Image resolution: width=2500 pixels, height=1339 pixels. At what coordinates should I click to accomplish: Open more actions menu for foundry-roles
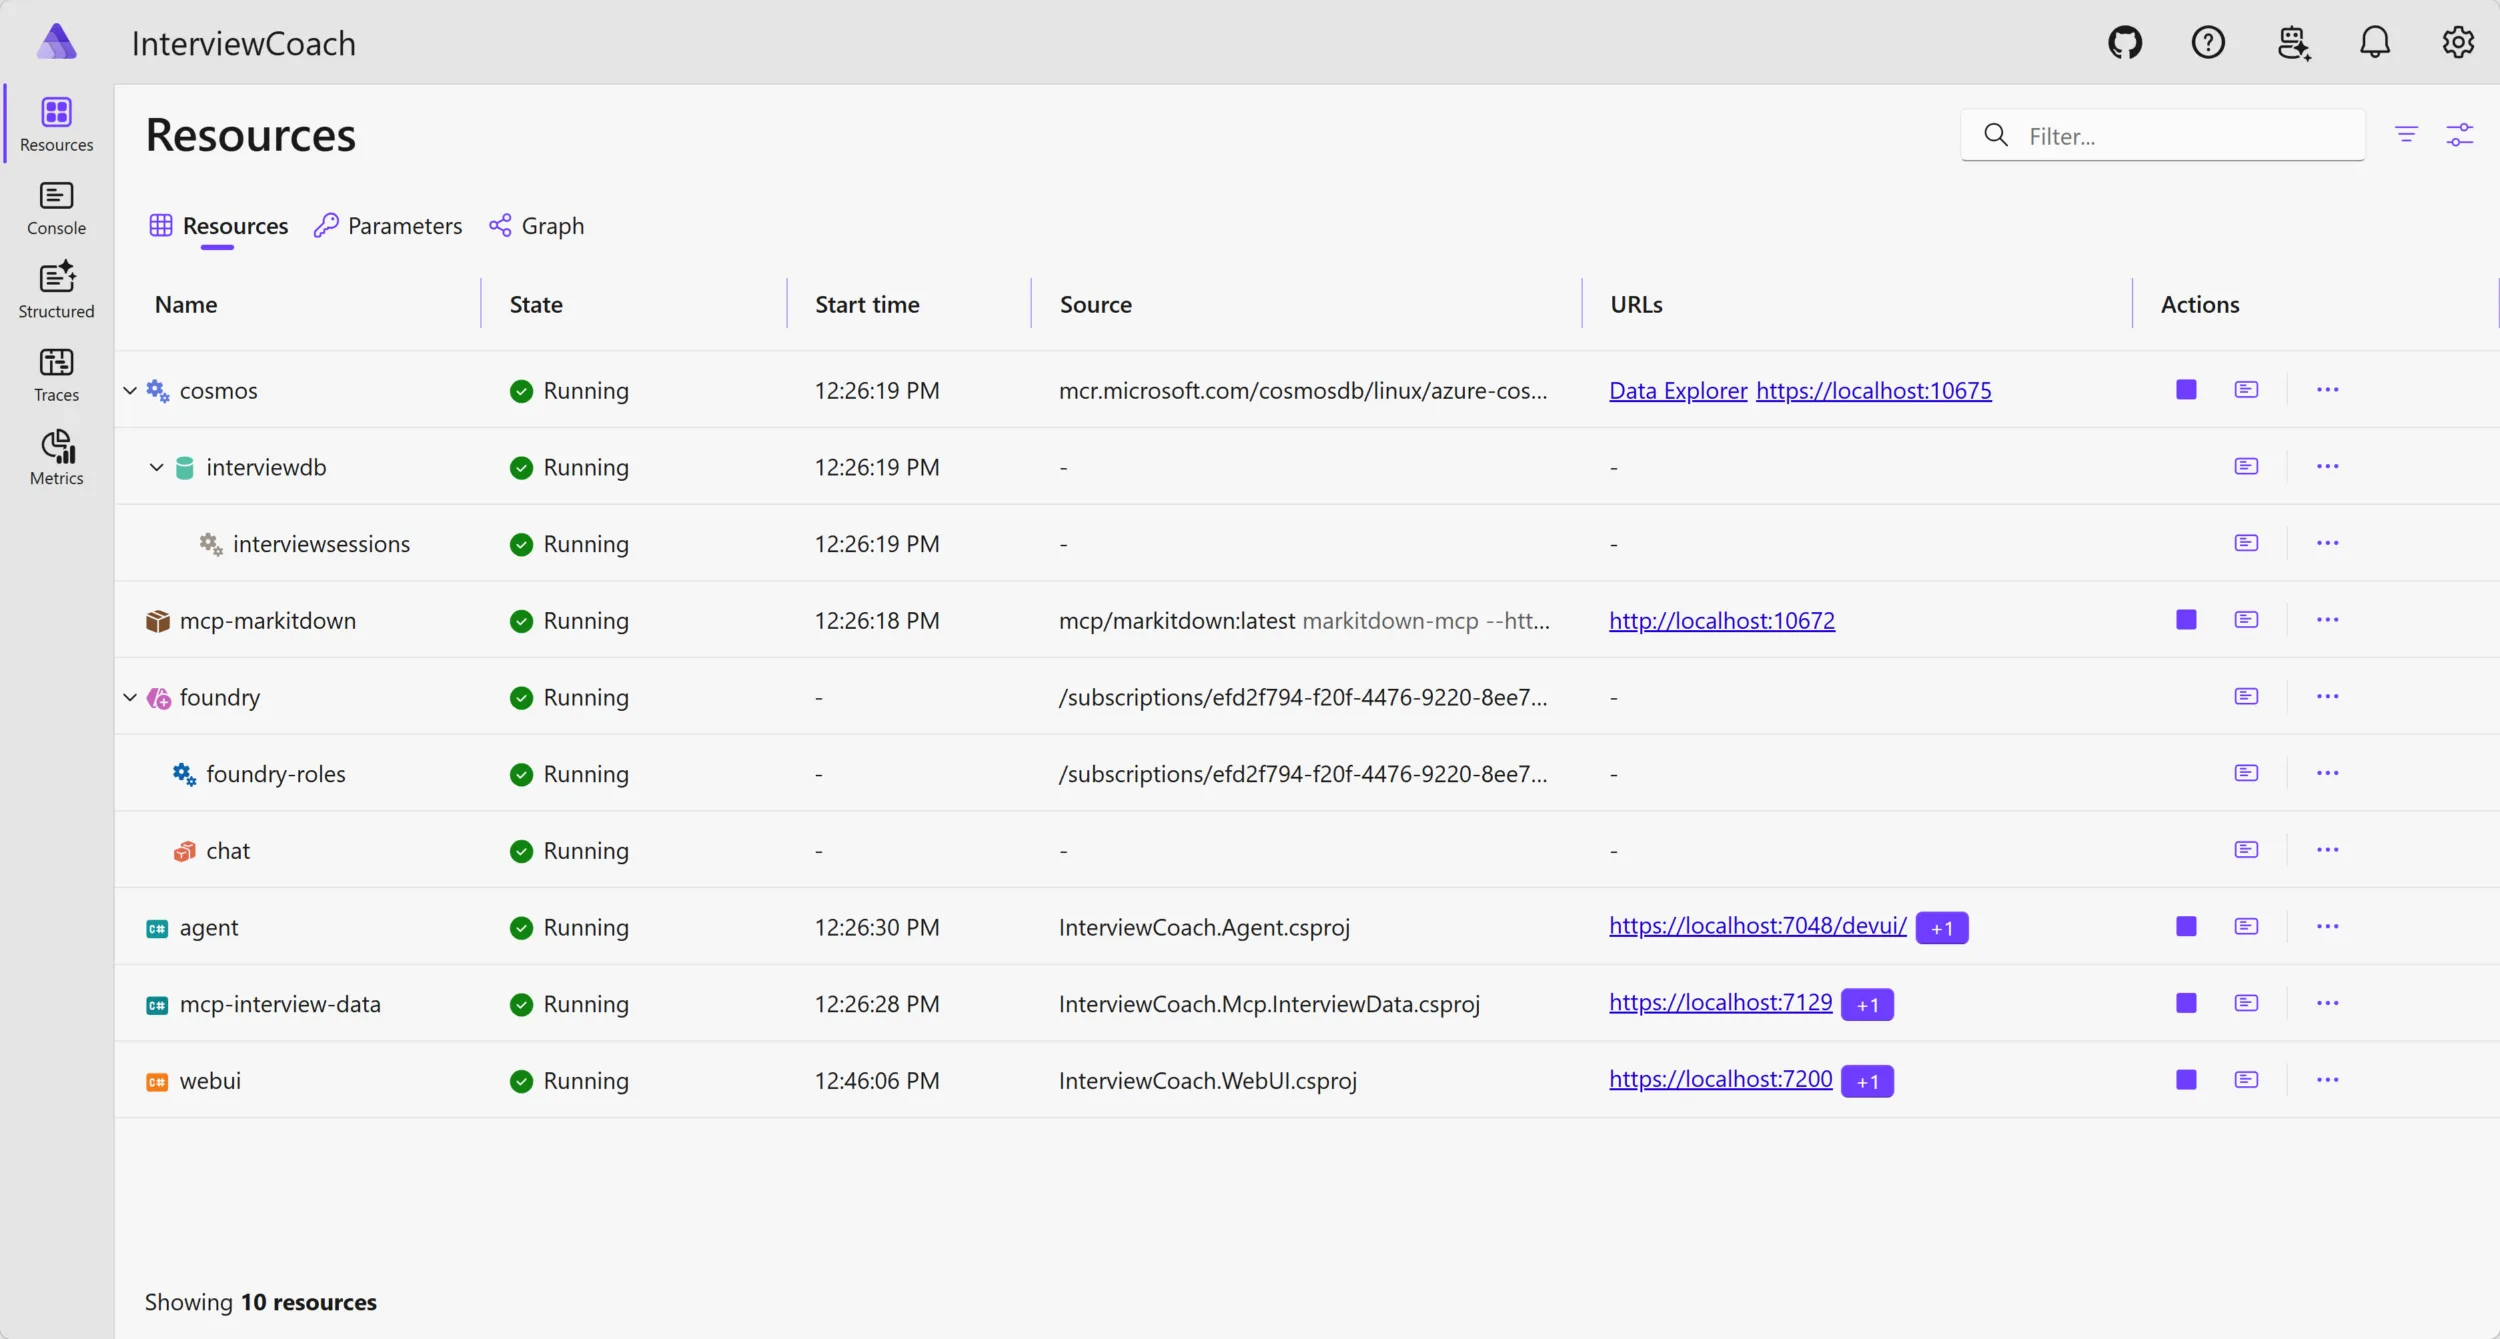click(2327, 773)
